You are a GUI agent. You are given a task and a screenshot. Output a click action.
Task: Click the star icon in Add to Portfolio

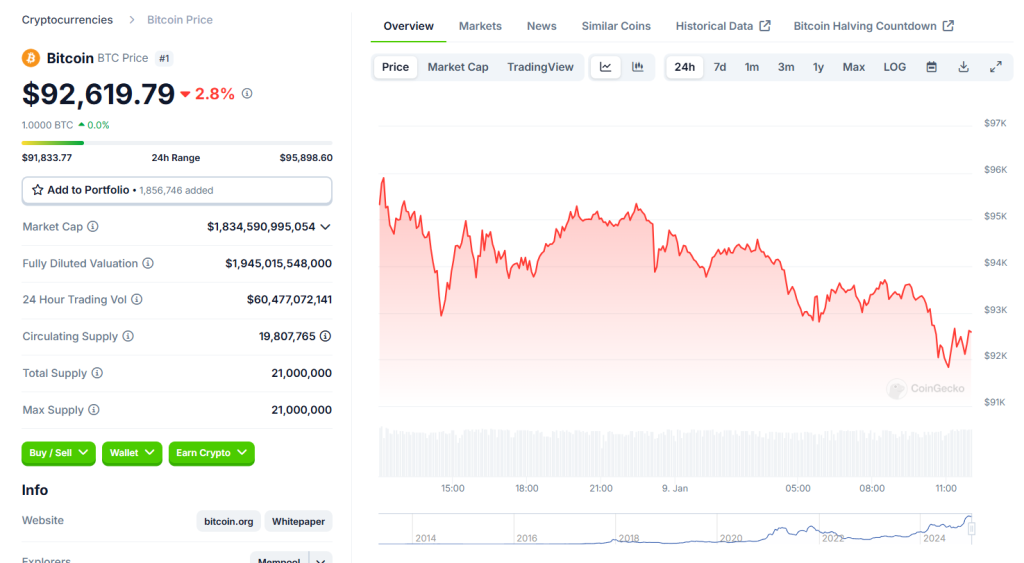pos(38,190)
